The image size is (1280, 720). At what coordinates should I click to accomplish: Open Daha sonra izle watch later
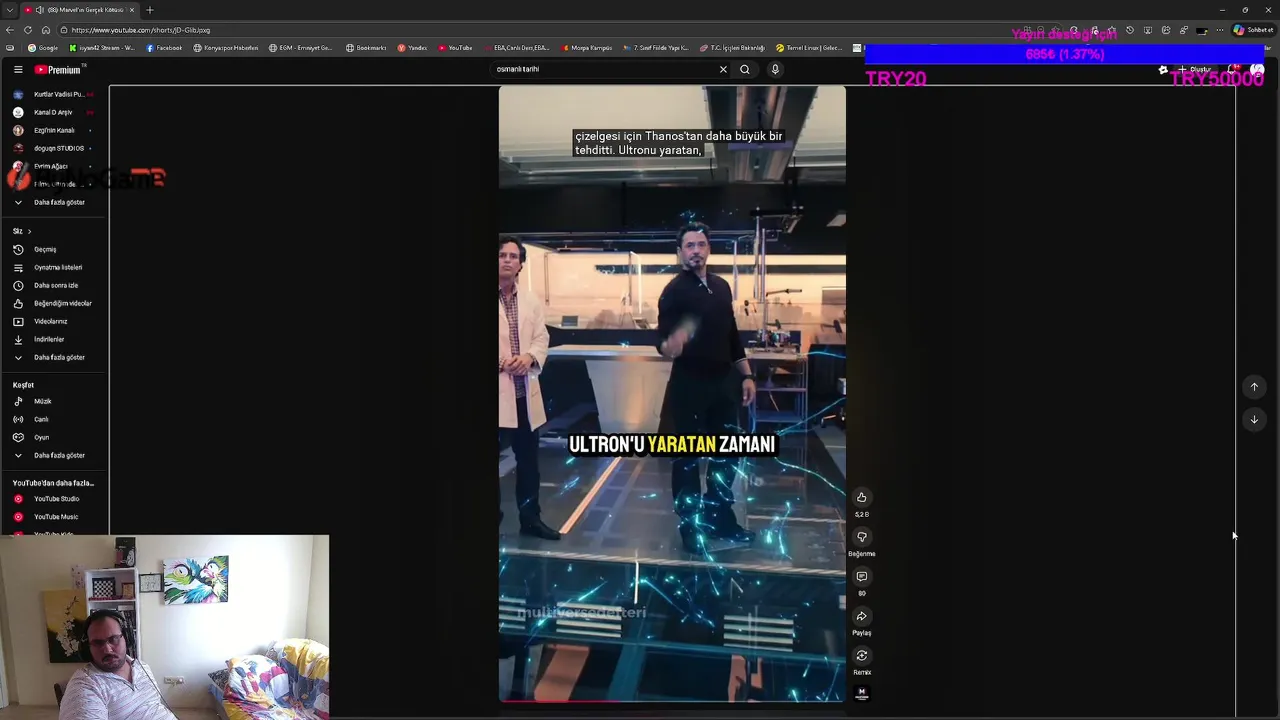pyautogui.click(x=54, y=286)
